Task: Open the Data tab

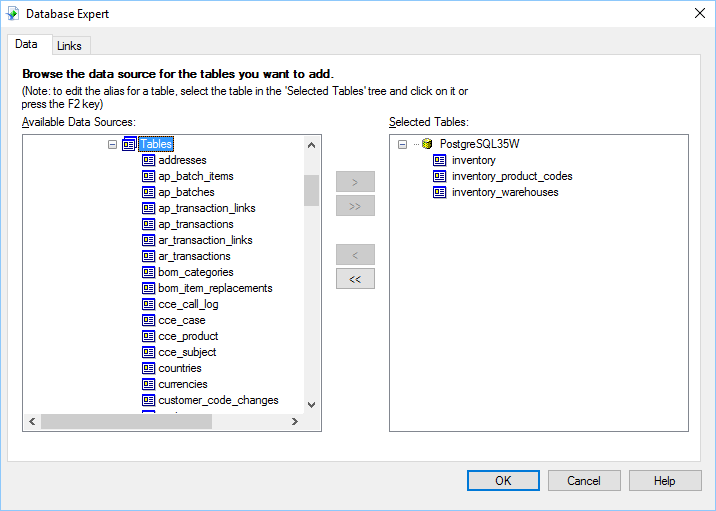Action: point(27,44)
